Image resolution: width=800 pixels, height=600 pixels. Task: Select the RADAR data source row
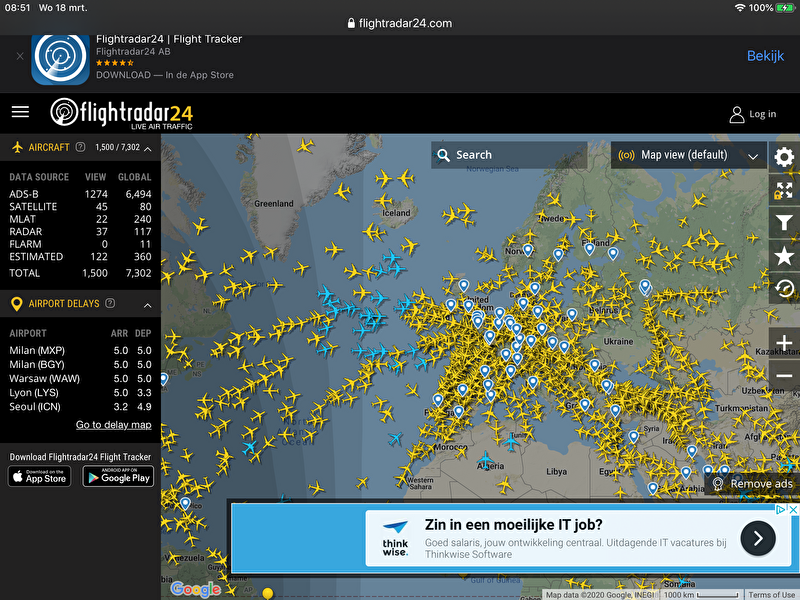point(80,232)
